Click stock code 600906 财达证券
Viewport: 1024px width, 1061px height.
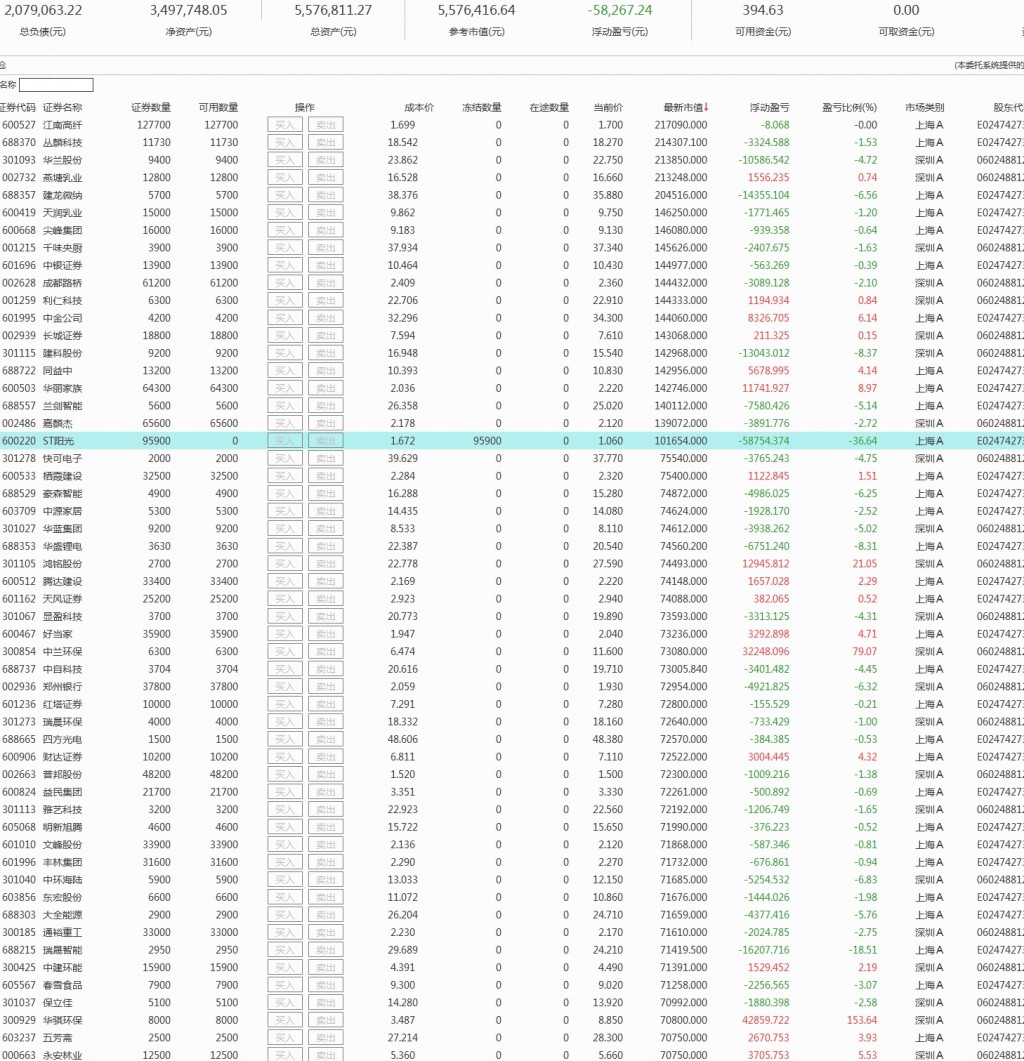click(x=19, y=757)
